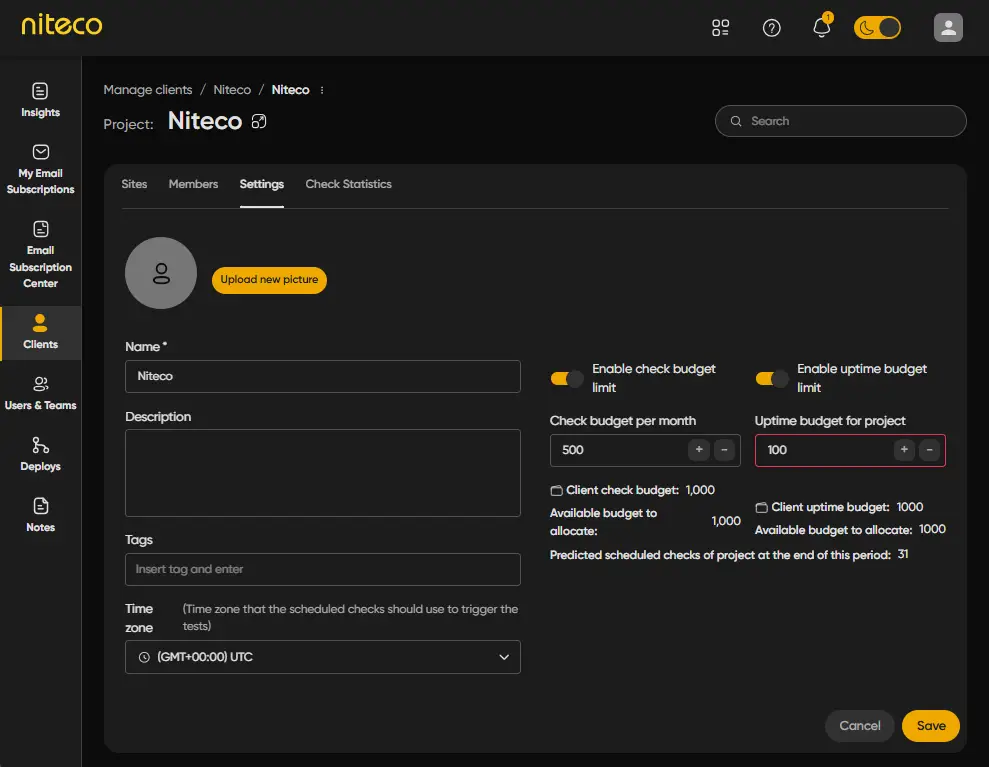Switch to the Members tab
Image resolution: width=989 pixels, height=767 pixels.
193,184
